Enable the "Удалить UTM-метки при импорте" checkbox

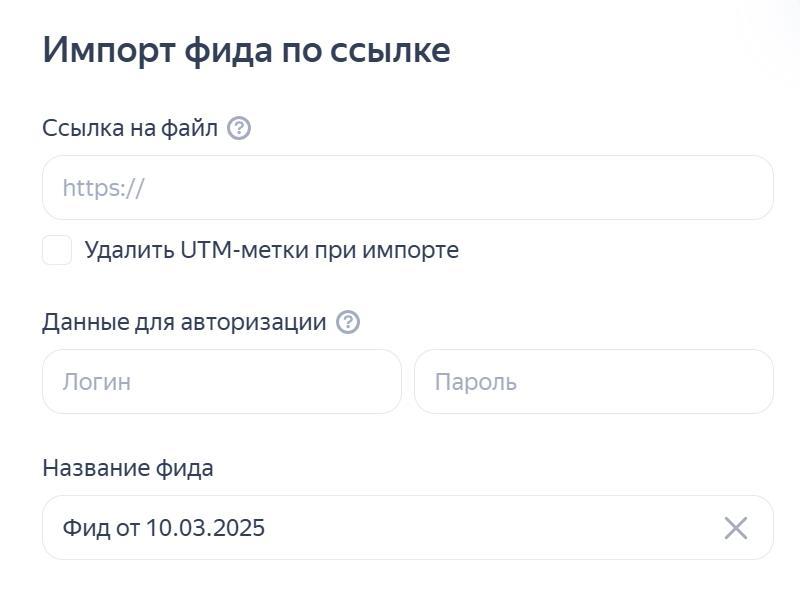57,250
